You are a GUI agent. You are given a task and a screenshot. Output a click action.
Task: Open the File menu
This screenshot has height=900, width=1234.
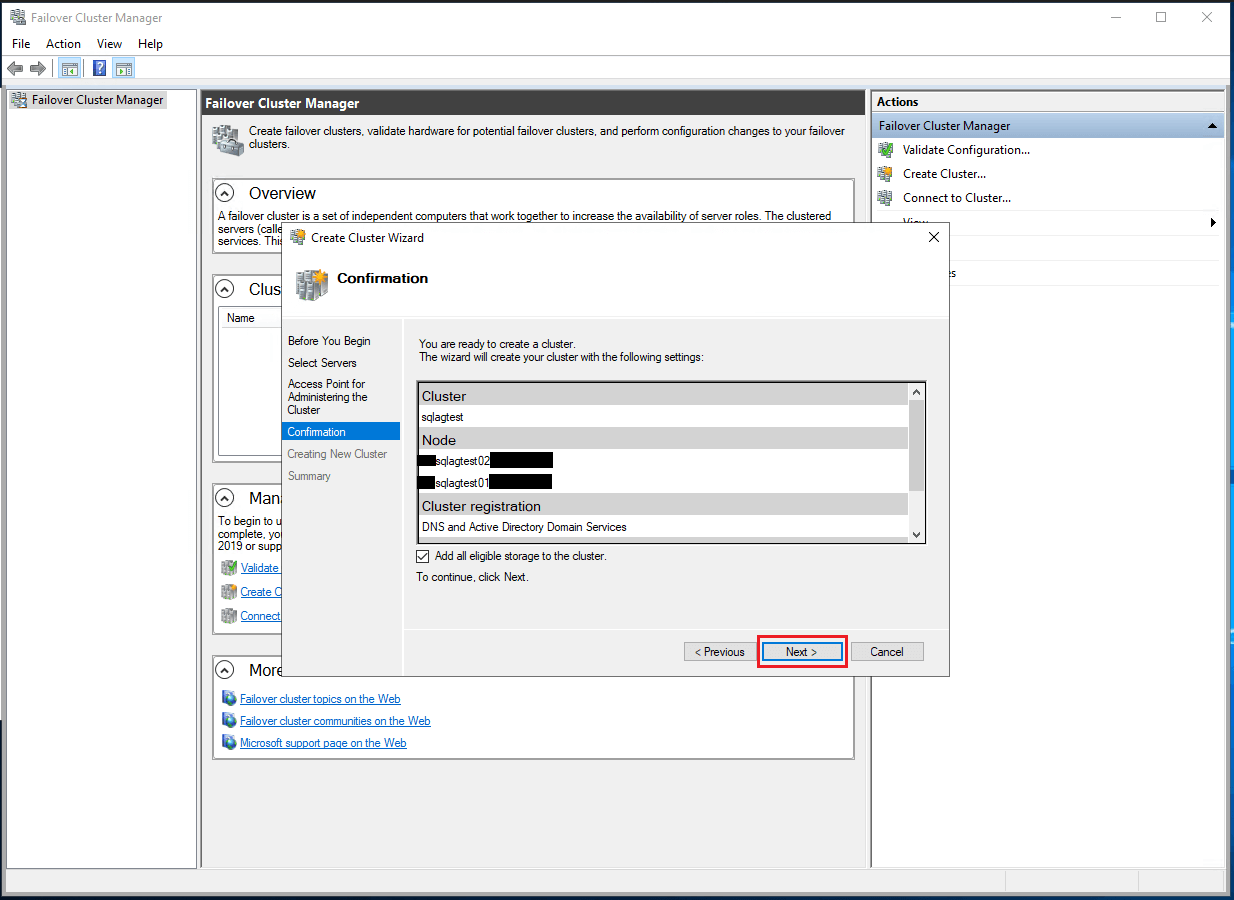pyautogui.click(x=21, y=44)
